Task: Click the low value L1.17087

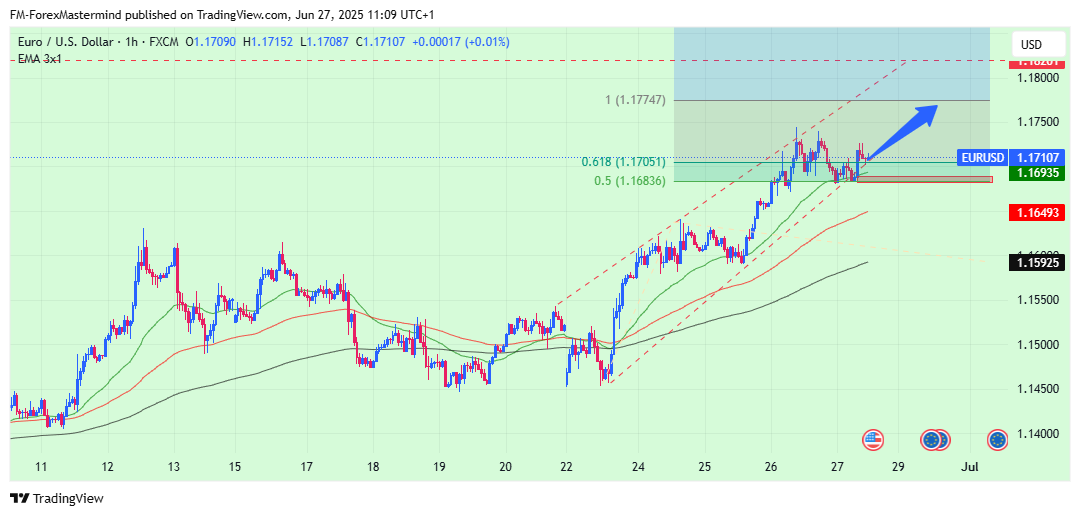Action: click(324, 42)
